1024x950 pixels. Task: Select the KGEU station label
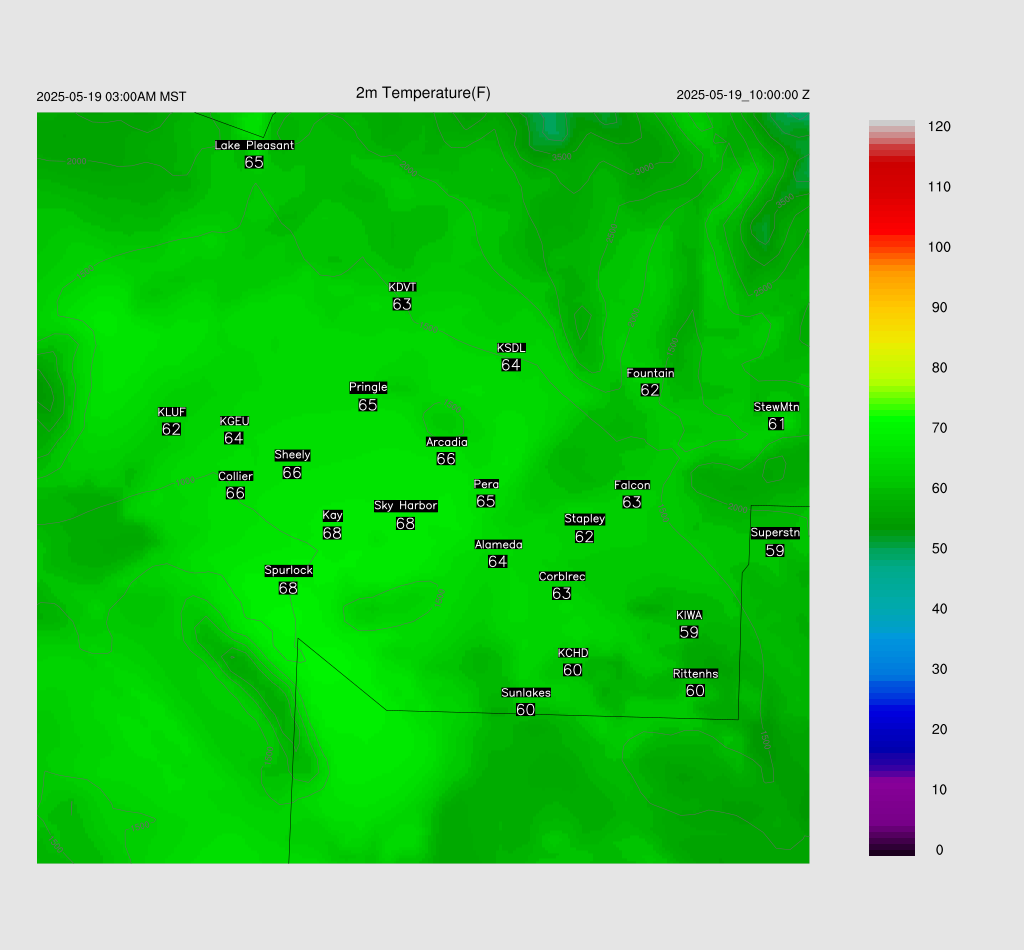(234, 421)
